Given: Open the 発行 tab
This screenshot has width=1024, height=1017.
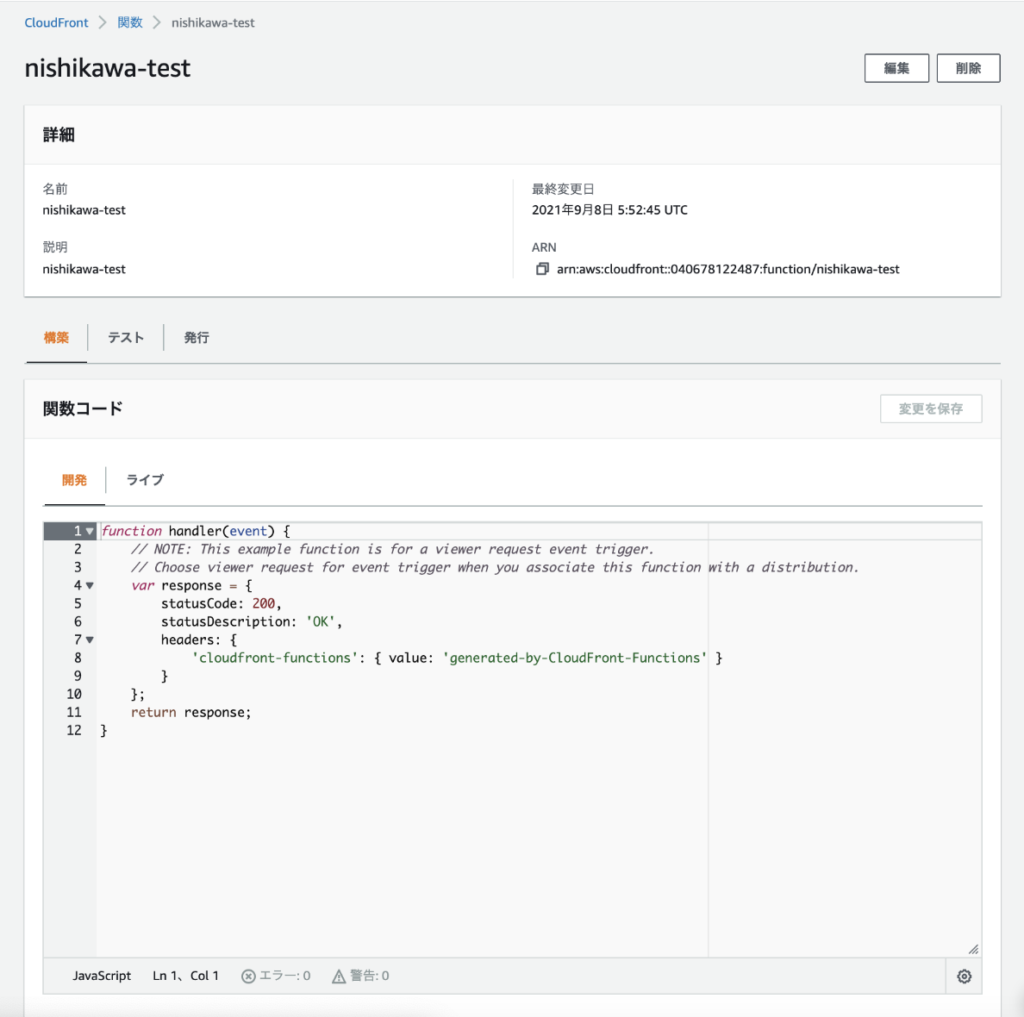Looking at the screenshot, I should 196,337.
